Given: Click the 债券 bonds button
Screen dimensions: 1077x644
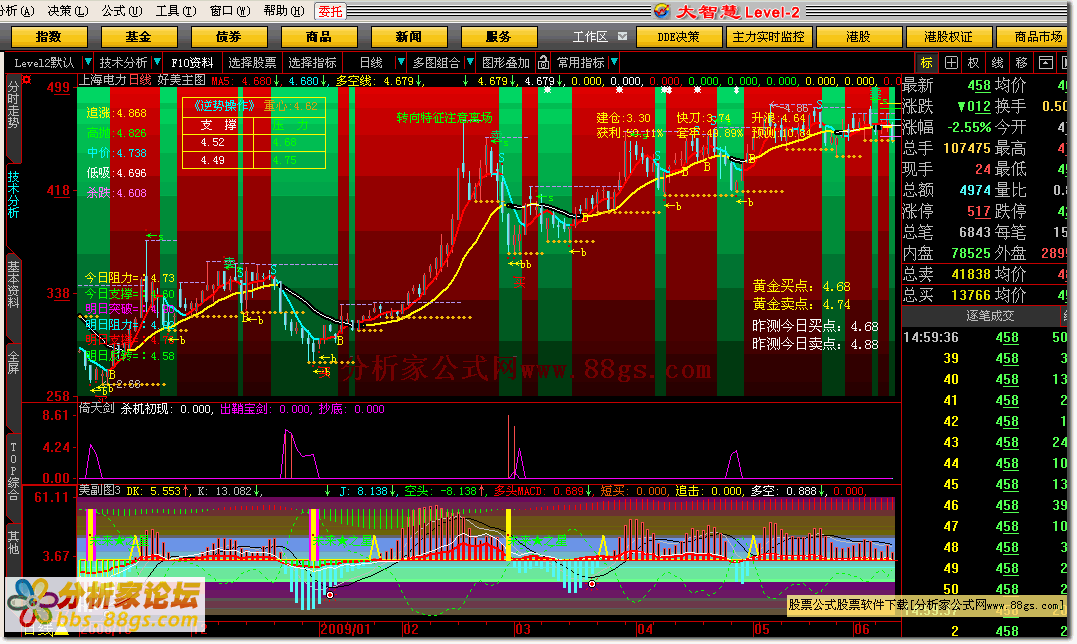Looking at the screenshot, I should [229, 36].
